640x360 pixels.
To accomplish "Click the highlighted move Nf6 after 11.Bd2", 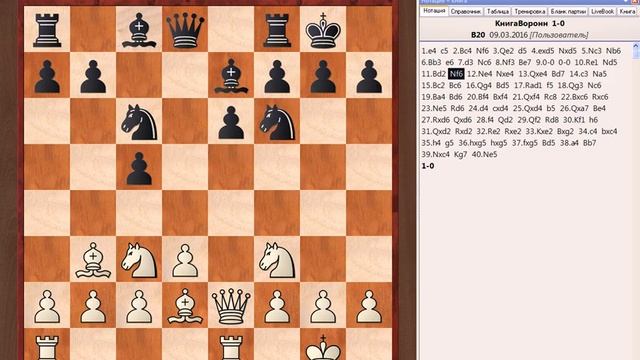I will [x=456, y=74].
